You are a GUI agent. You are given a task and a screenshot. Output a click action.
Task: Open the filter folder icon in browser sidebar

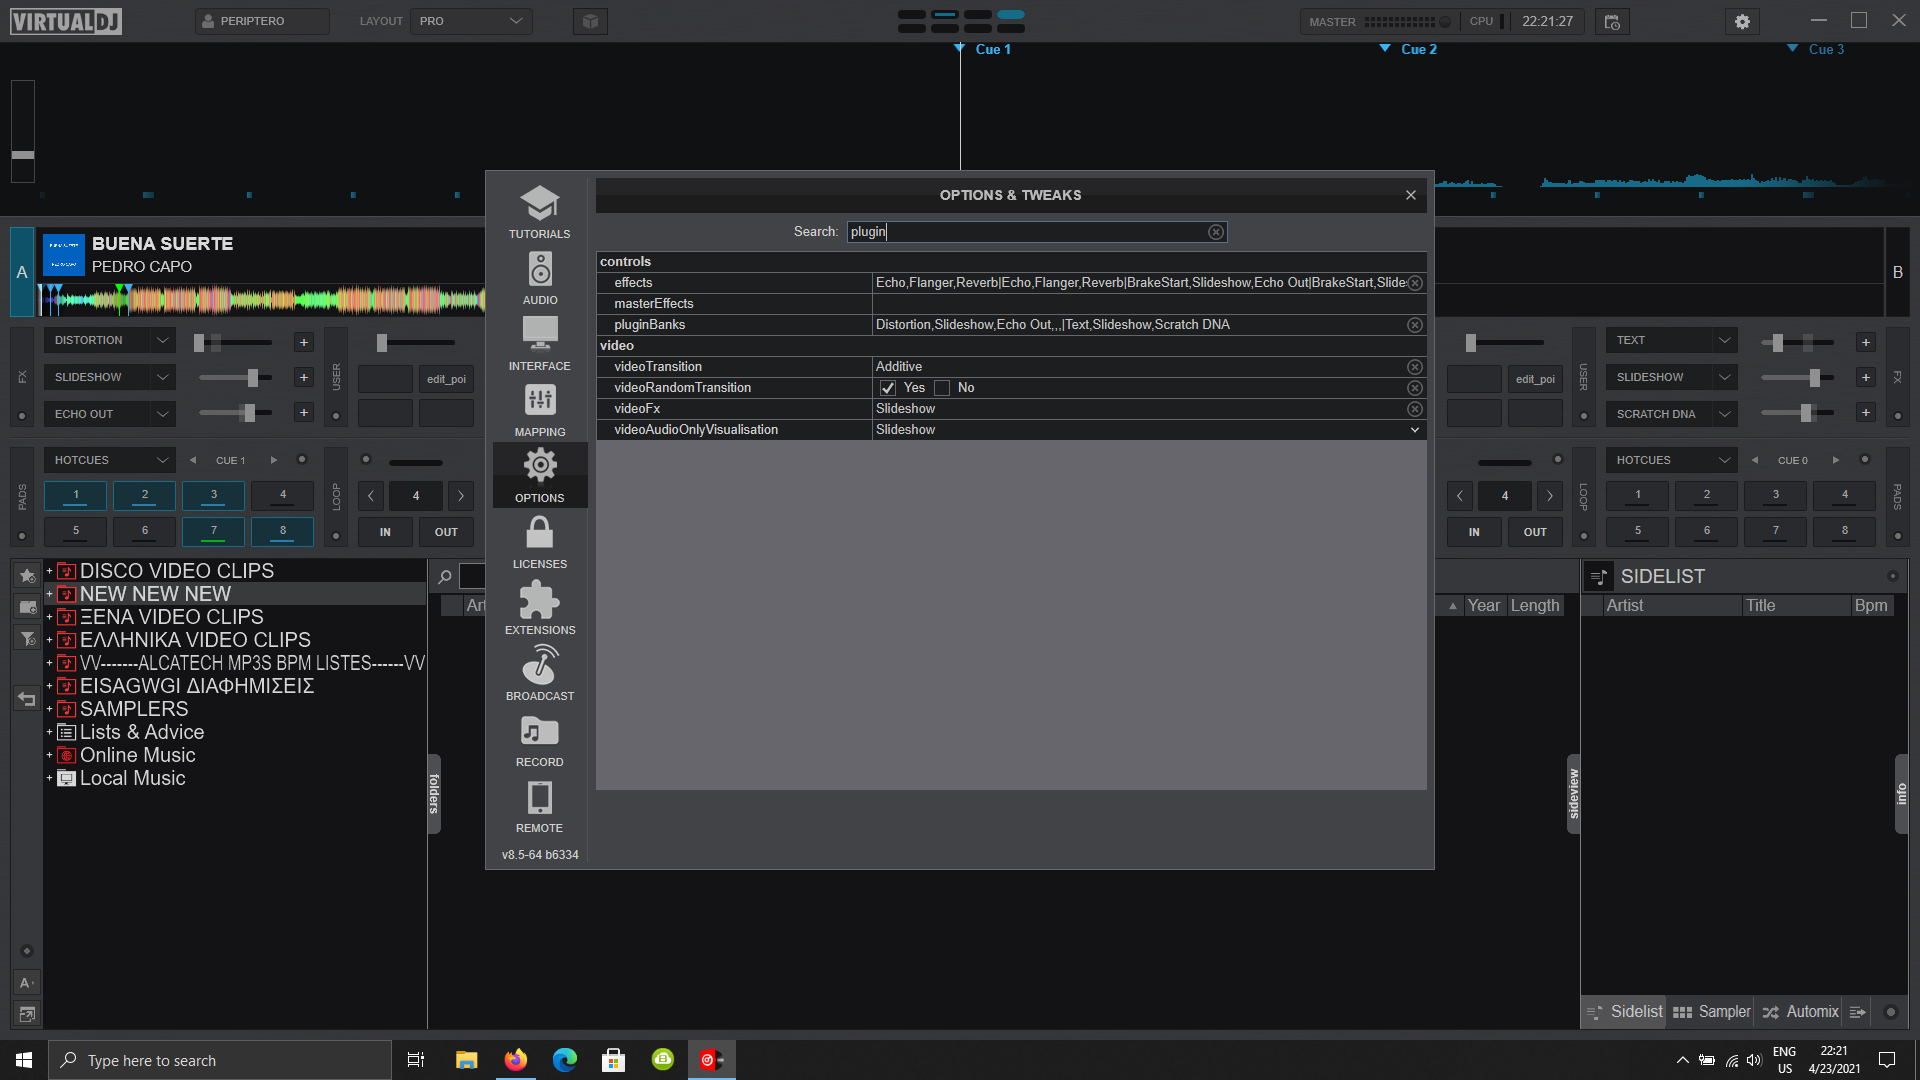pyautogui.click(x=27, y=638)
